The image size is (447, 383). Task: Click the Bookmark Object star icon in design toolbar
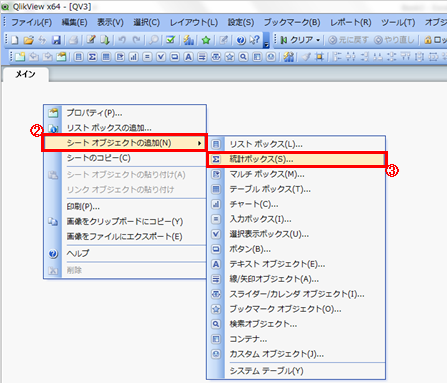pyautogui.click(x=229, y=57)
